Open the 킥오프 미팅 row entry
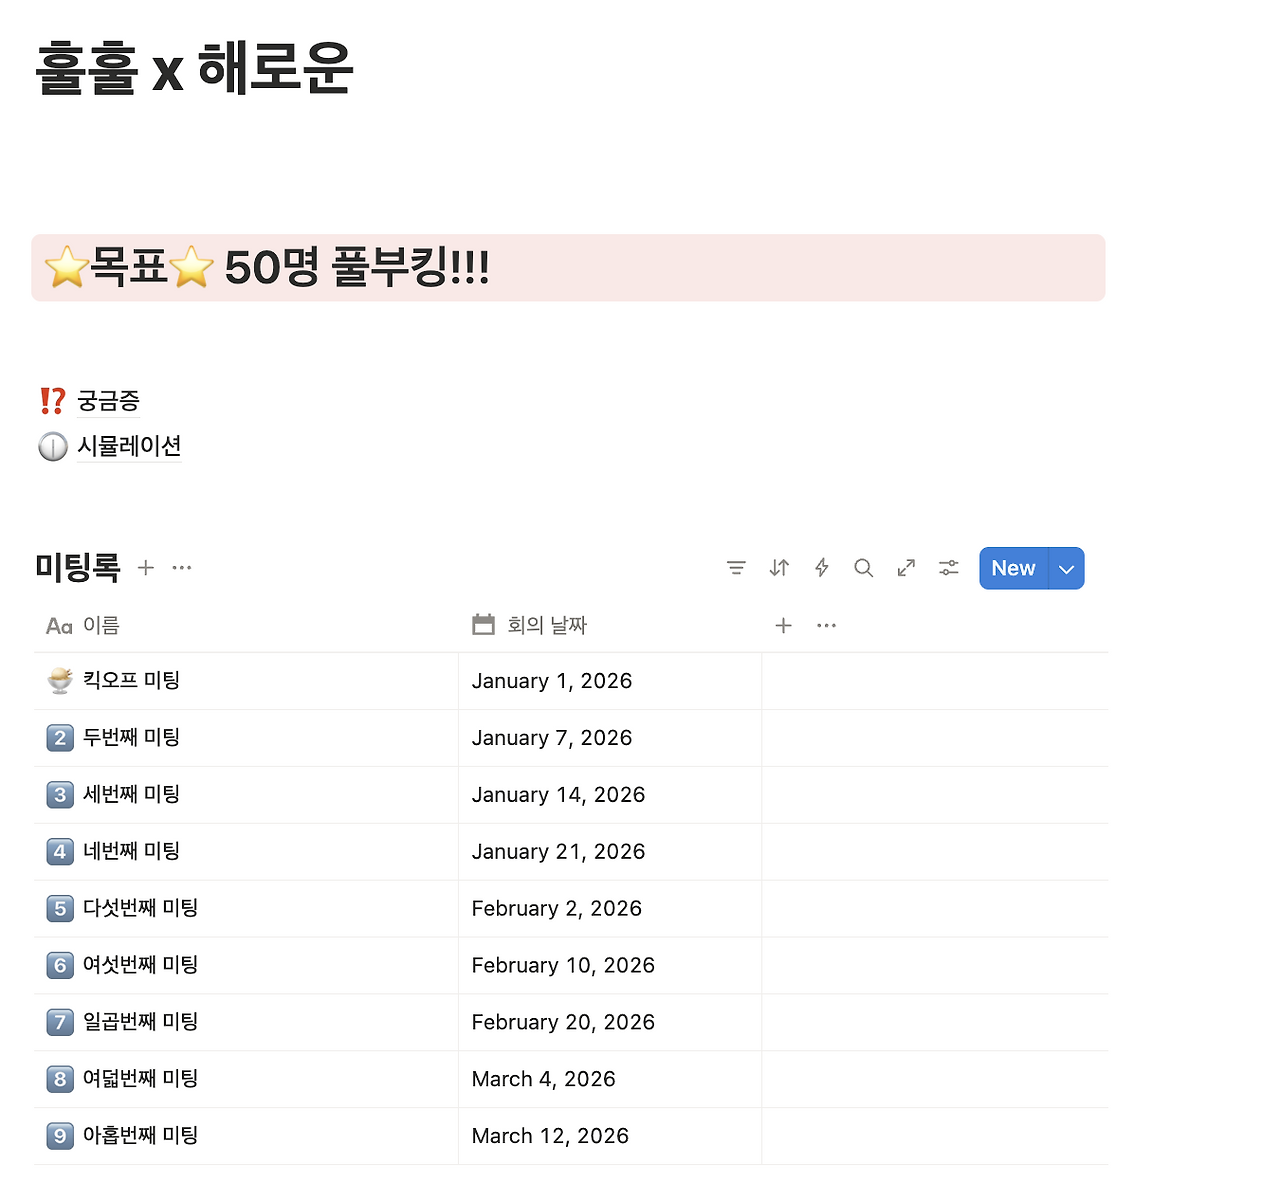This screenshot has height=1183, width=1280. coord(130,680)
